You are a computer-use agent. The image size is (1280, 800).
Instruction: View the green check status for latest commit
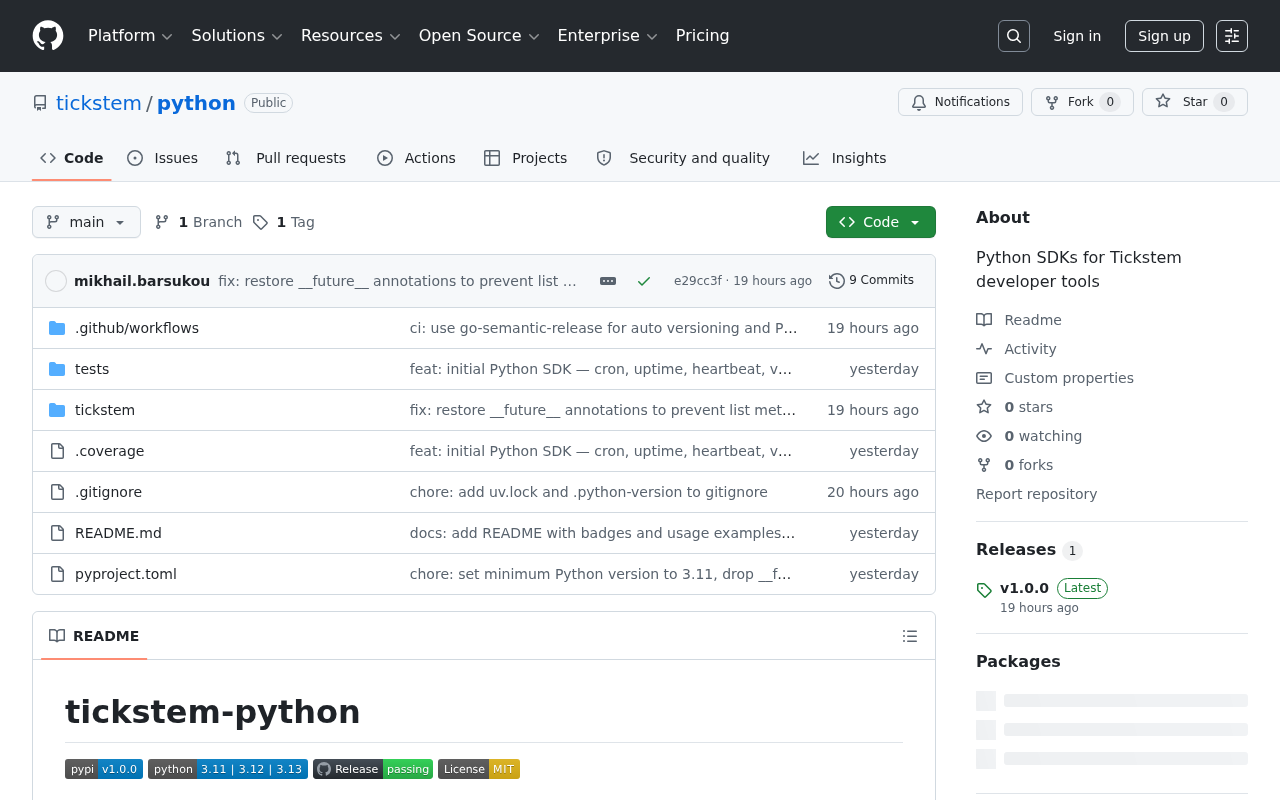coord(644,281)
